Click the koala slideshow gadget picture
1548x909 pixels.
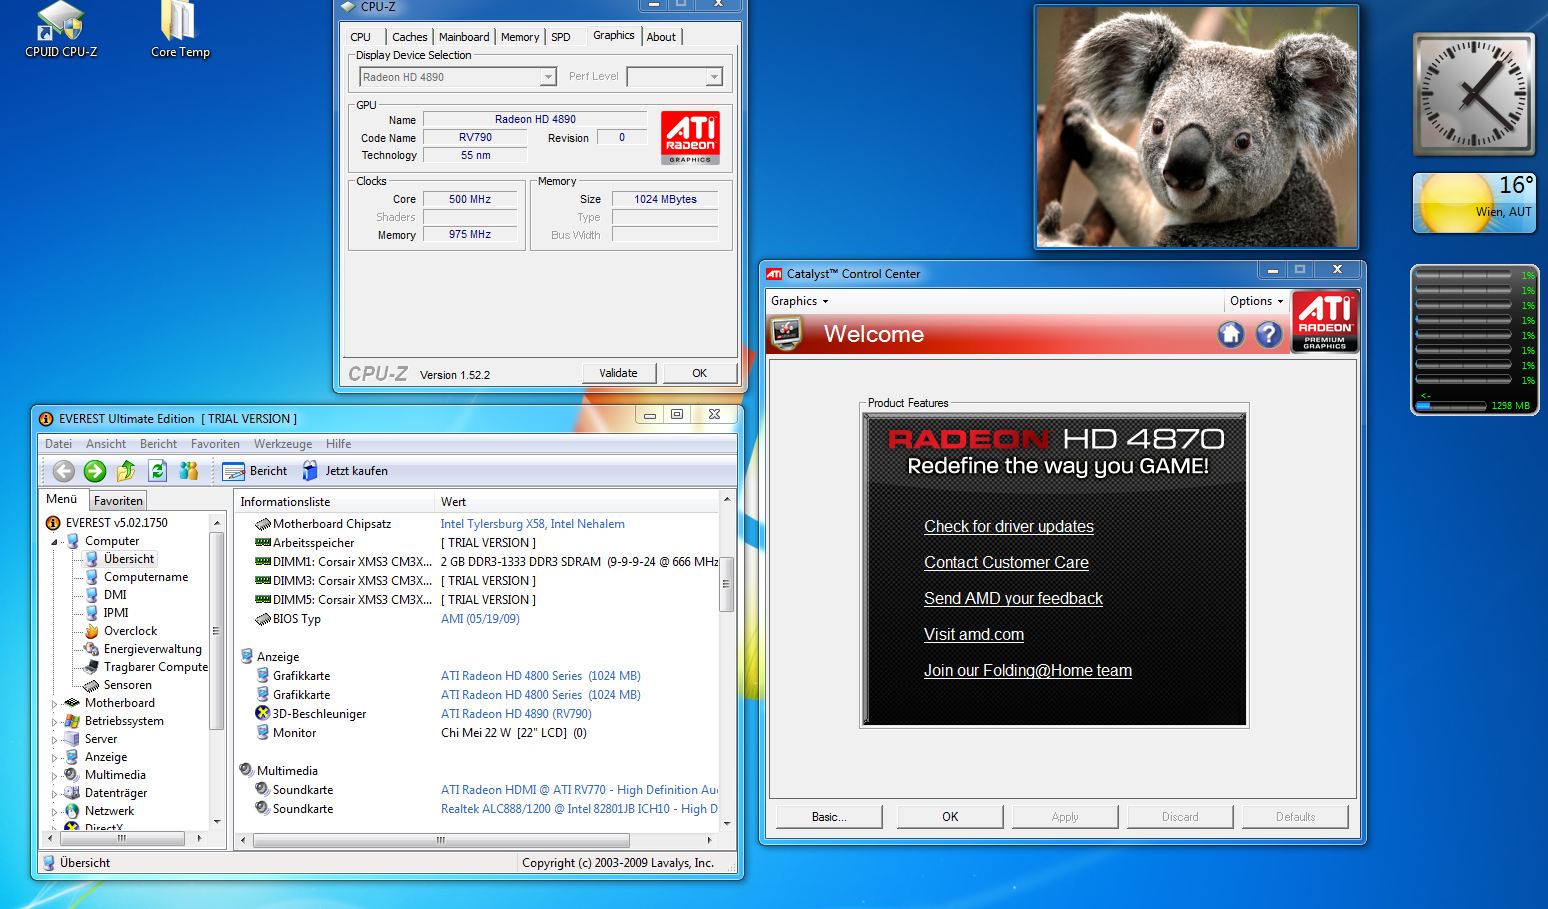[1196, 127]
